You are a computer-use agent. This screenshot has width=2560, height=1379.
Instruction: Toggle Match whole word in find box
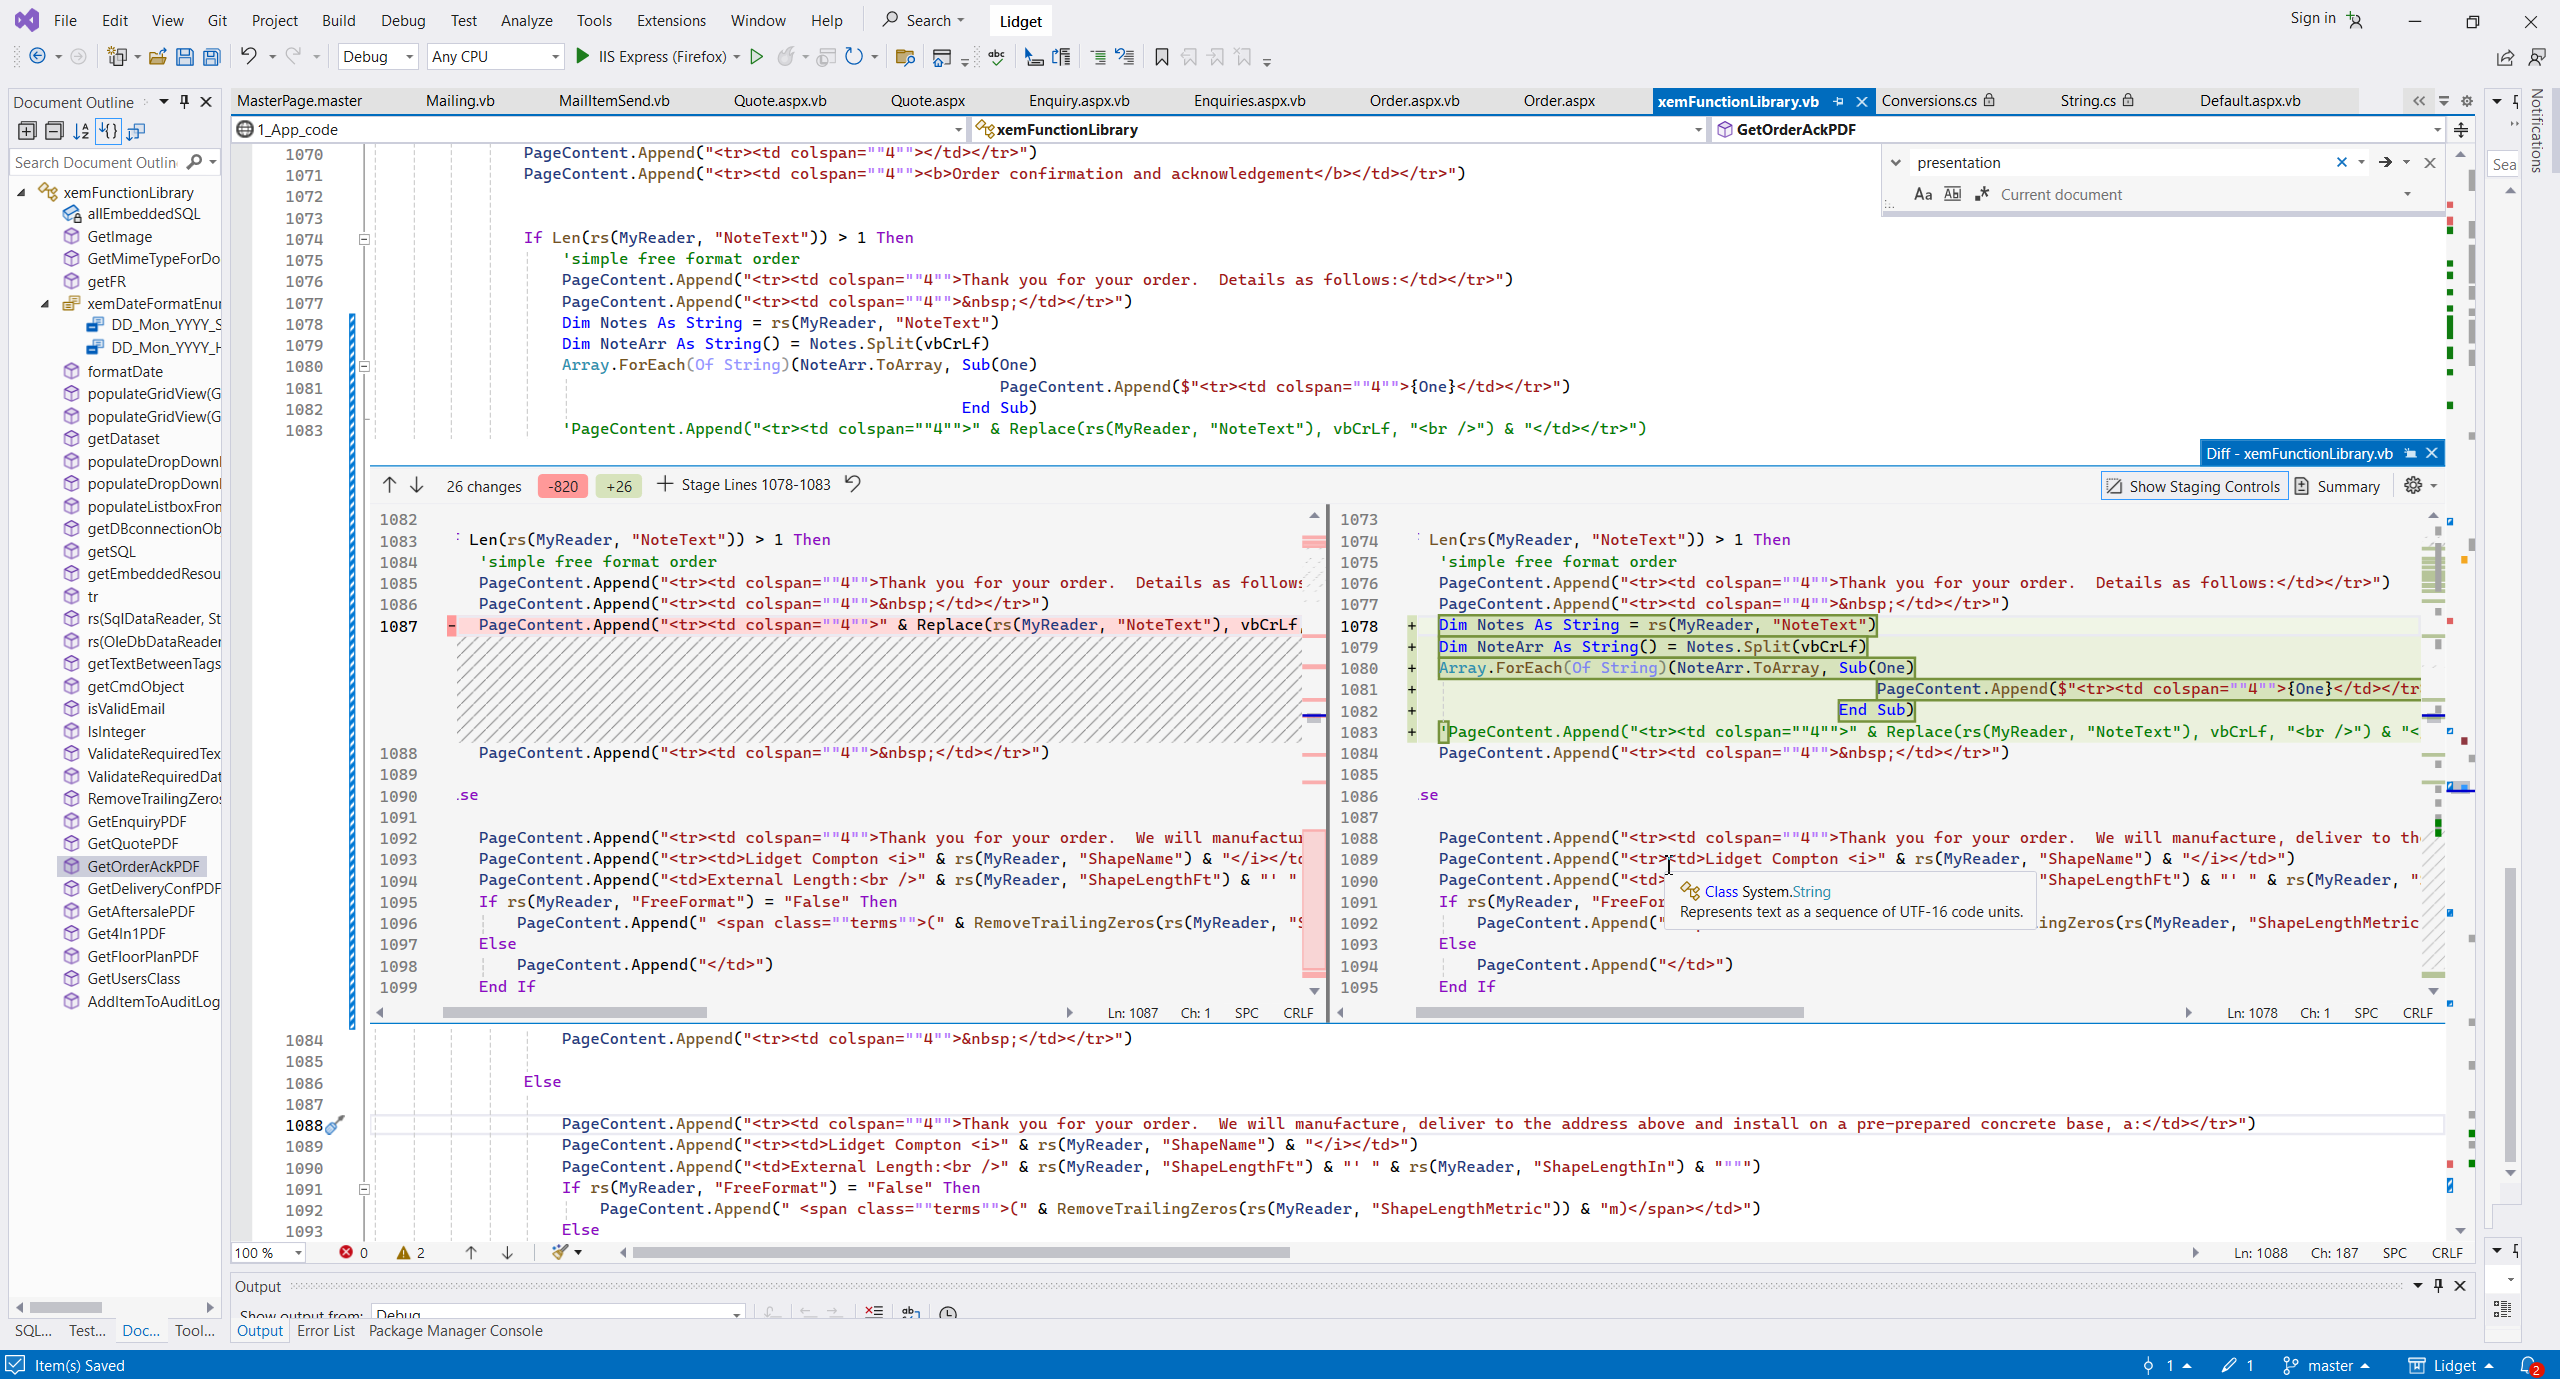1952,195
